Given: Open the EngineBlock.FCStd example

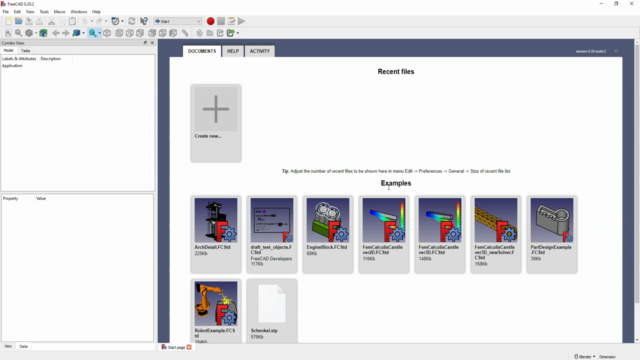Looking at the screenshot, I should click(328, 234).
